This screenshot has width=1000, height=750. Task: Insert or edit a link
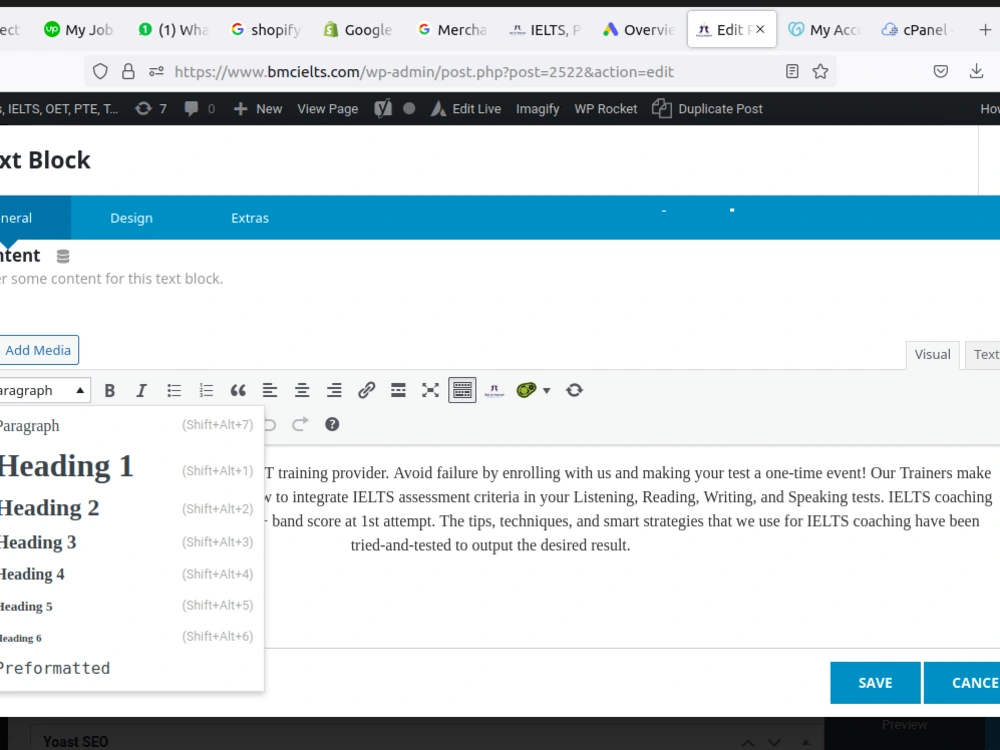tap(366, 390)
